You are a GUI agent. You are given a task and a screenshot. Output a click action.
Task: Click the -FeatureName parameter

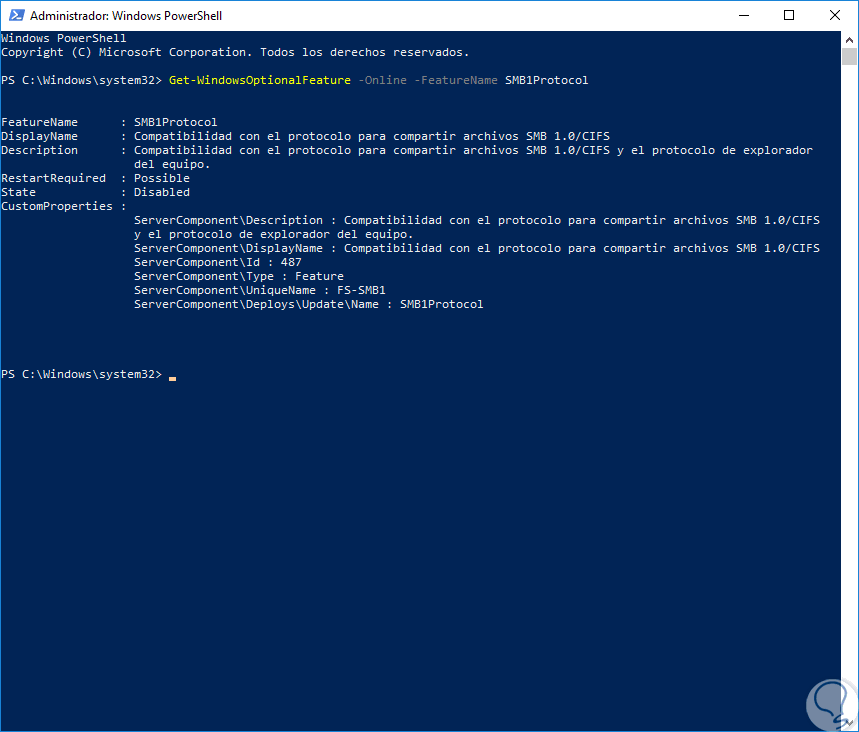coord(454,80)
